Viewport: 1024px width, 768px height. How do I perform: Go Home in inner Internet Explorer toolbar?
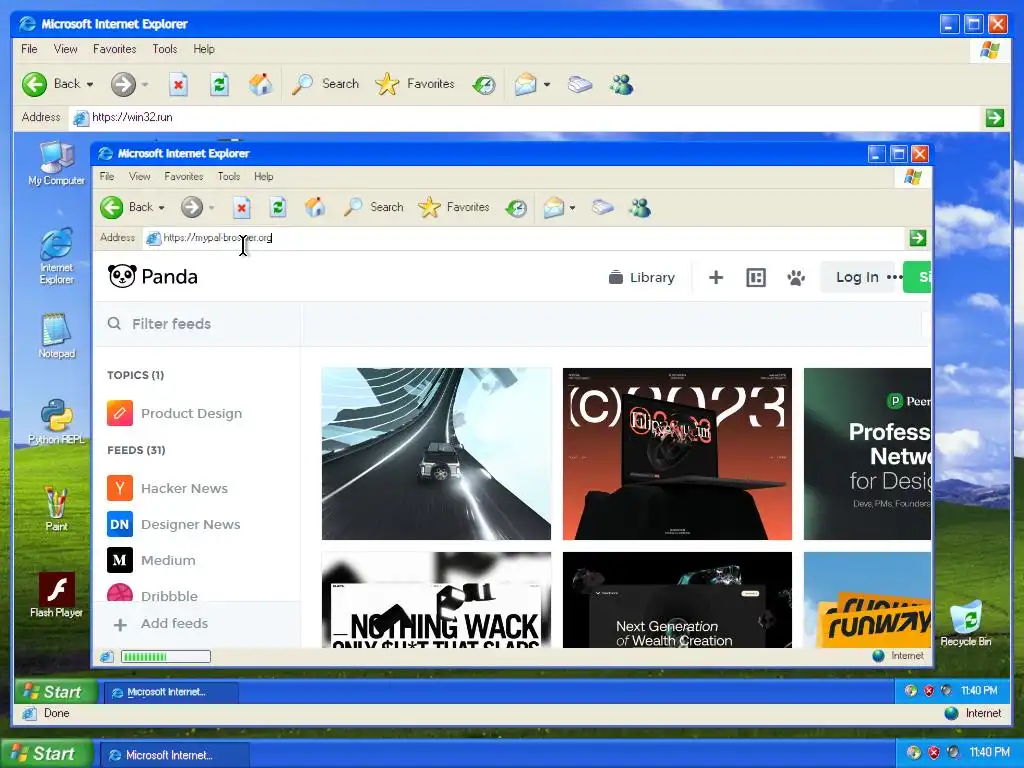pyautogui.click(x=315, y=208)
